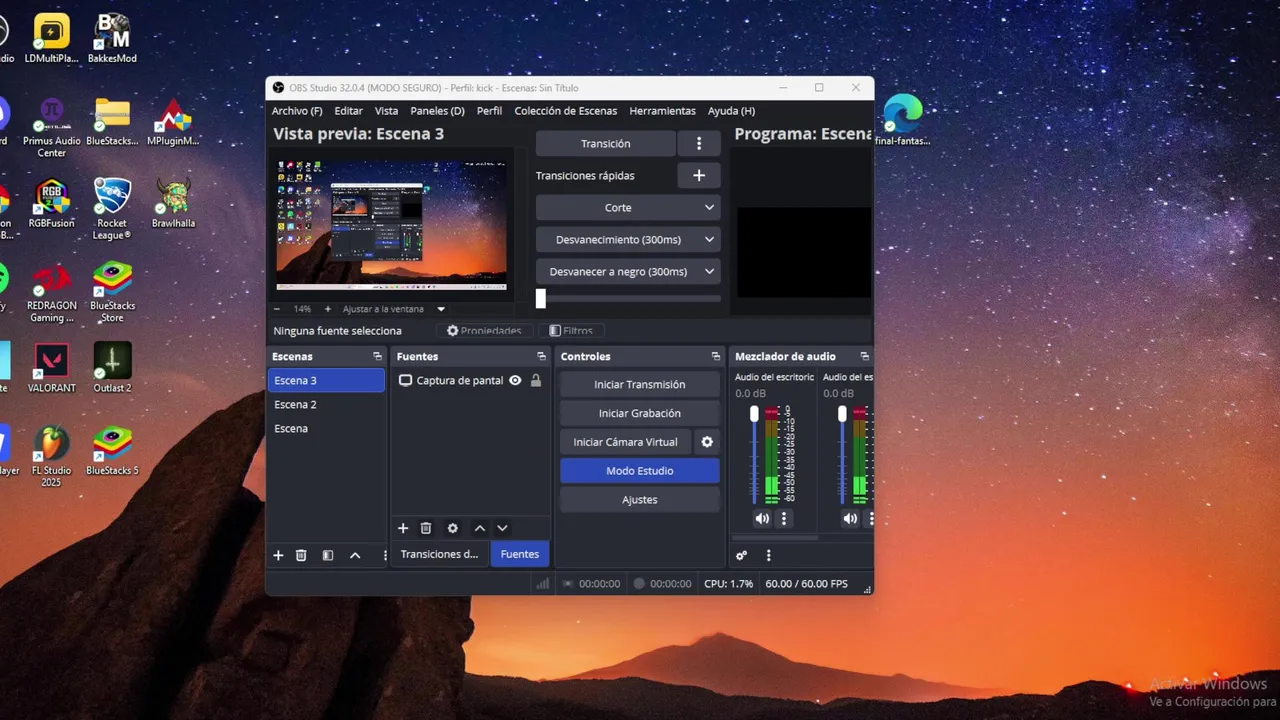Open Colección de Escenas menu

point(566,111)
